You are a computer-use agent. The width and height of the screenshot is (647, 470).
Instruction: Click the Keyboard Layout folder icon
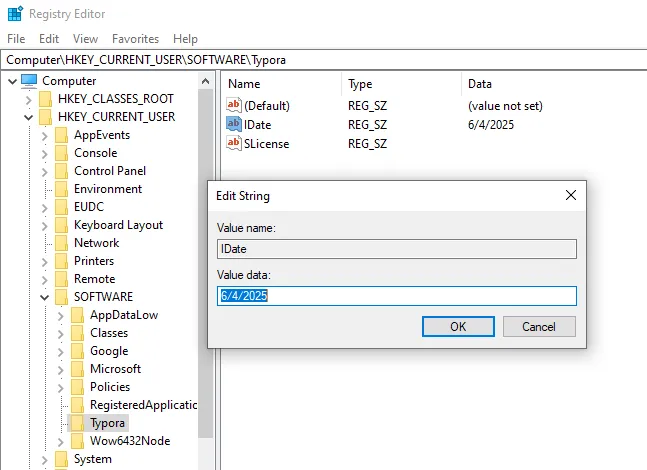click(x=61, y=225)
